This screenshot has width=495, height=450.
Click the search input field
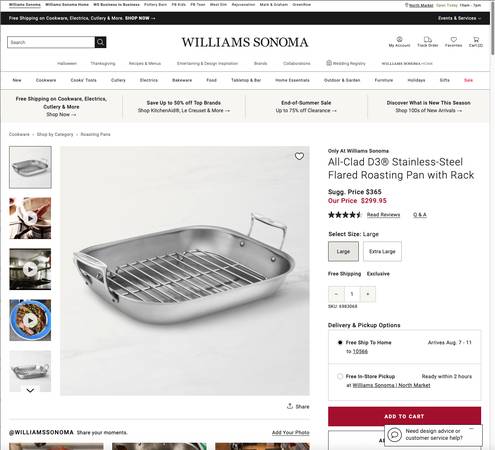click(51, 42)
